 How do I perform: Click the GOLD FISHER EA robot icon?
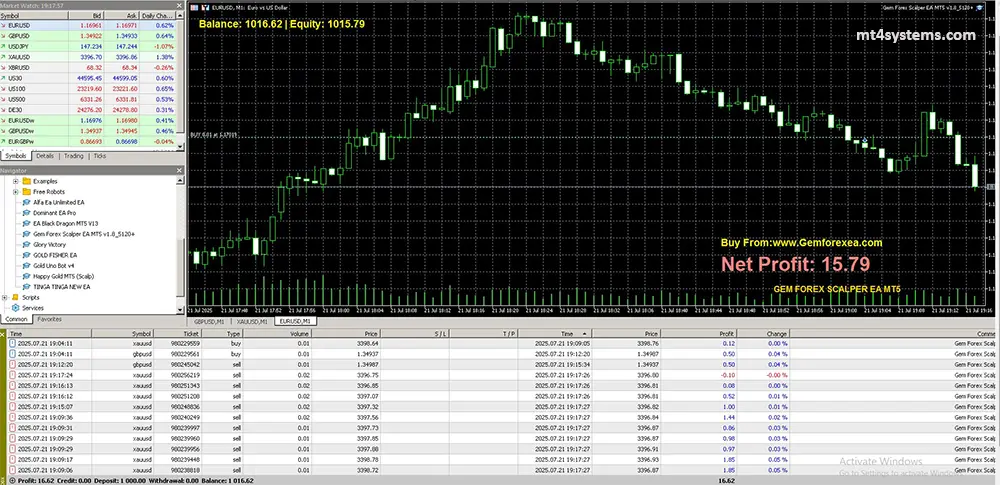(26, 255)
